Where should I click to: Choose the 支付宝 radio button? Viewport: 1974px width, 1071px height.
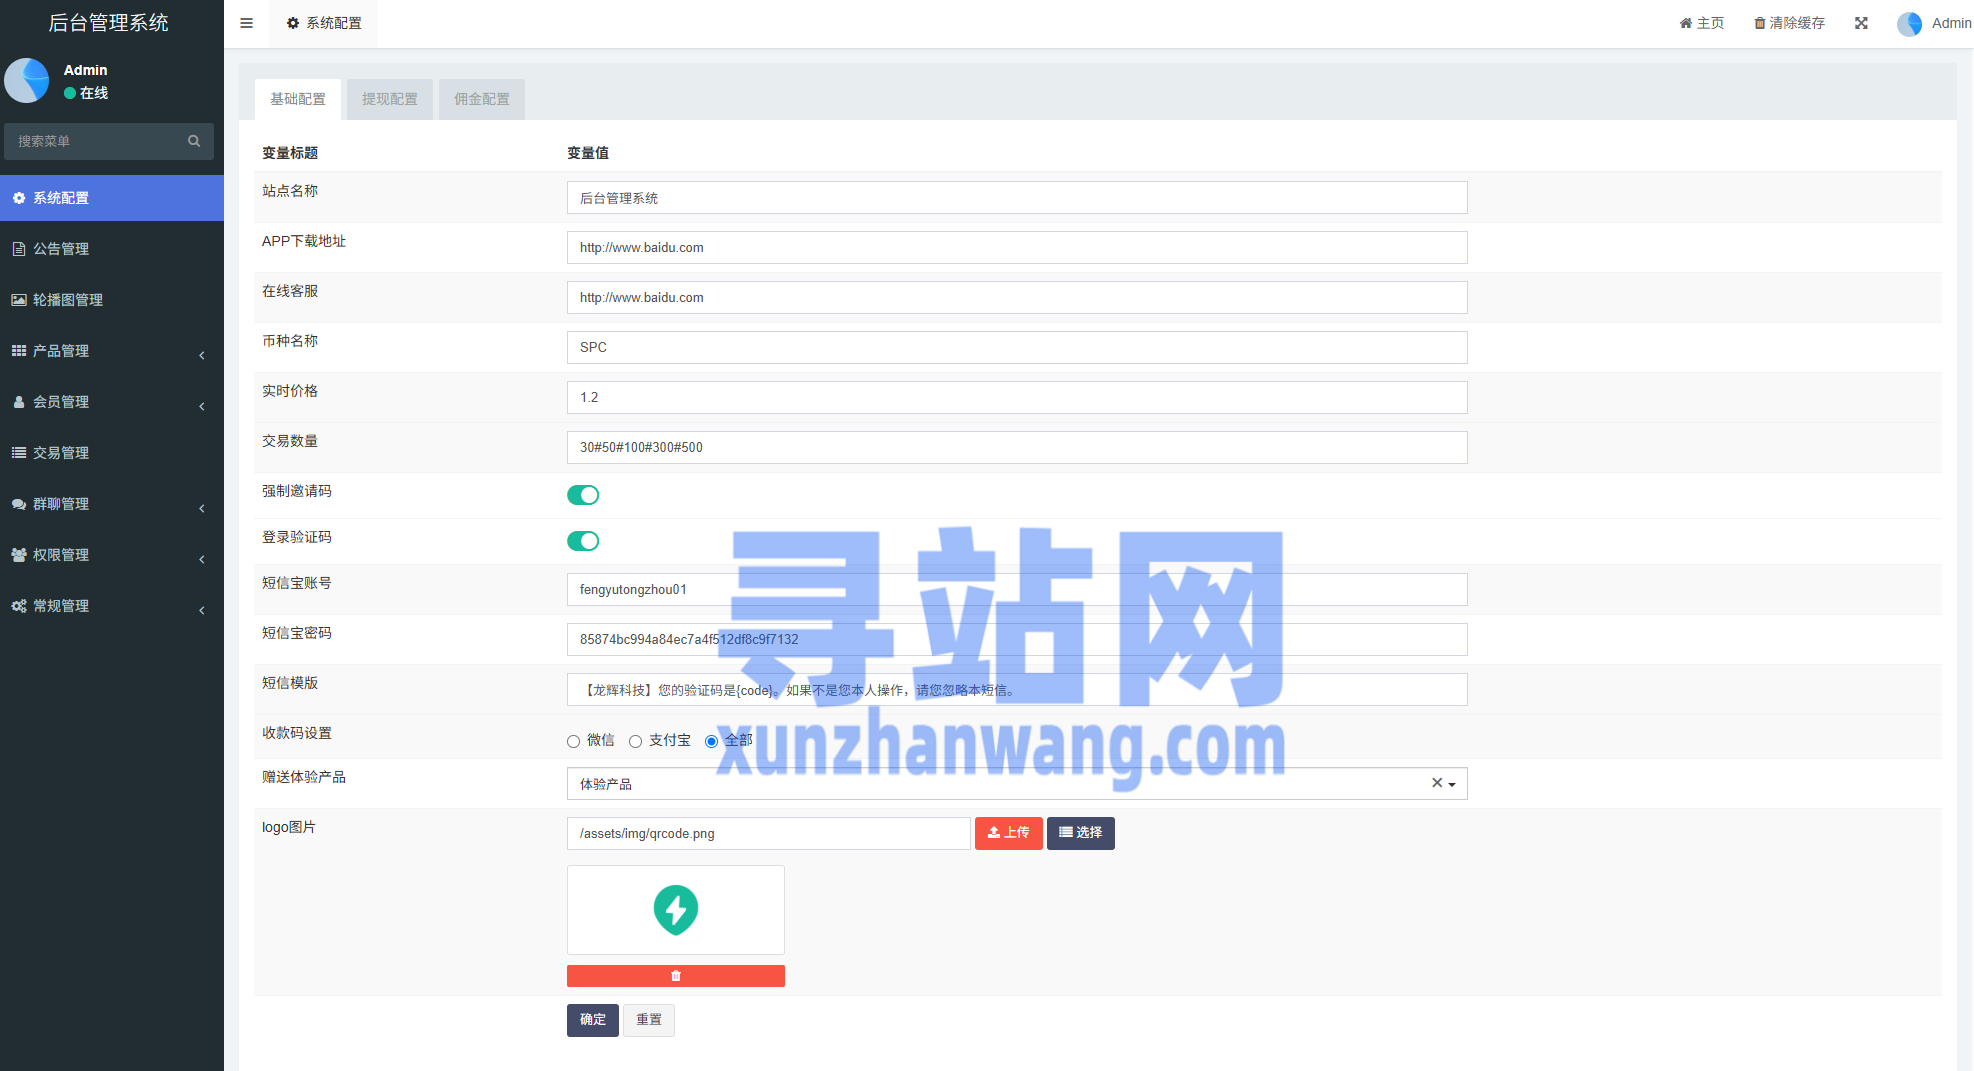[x=636, y=741]
